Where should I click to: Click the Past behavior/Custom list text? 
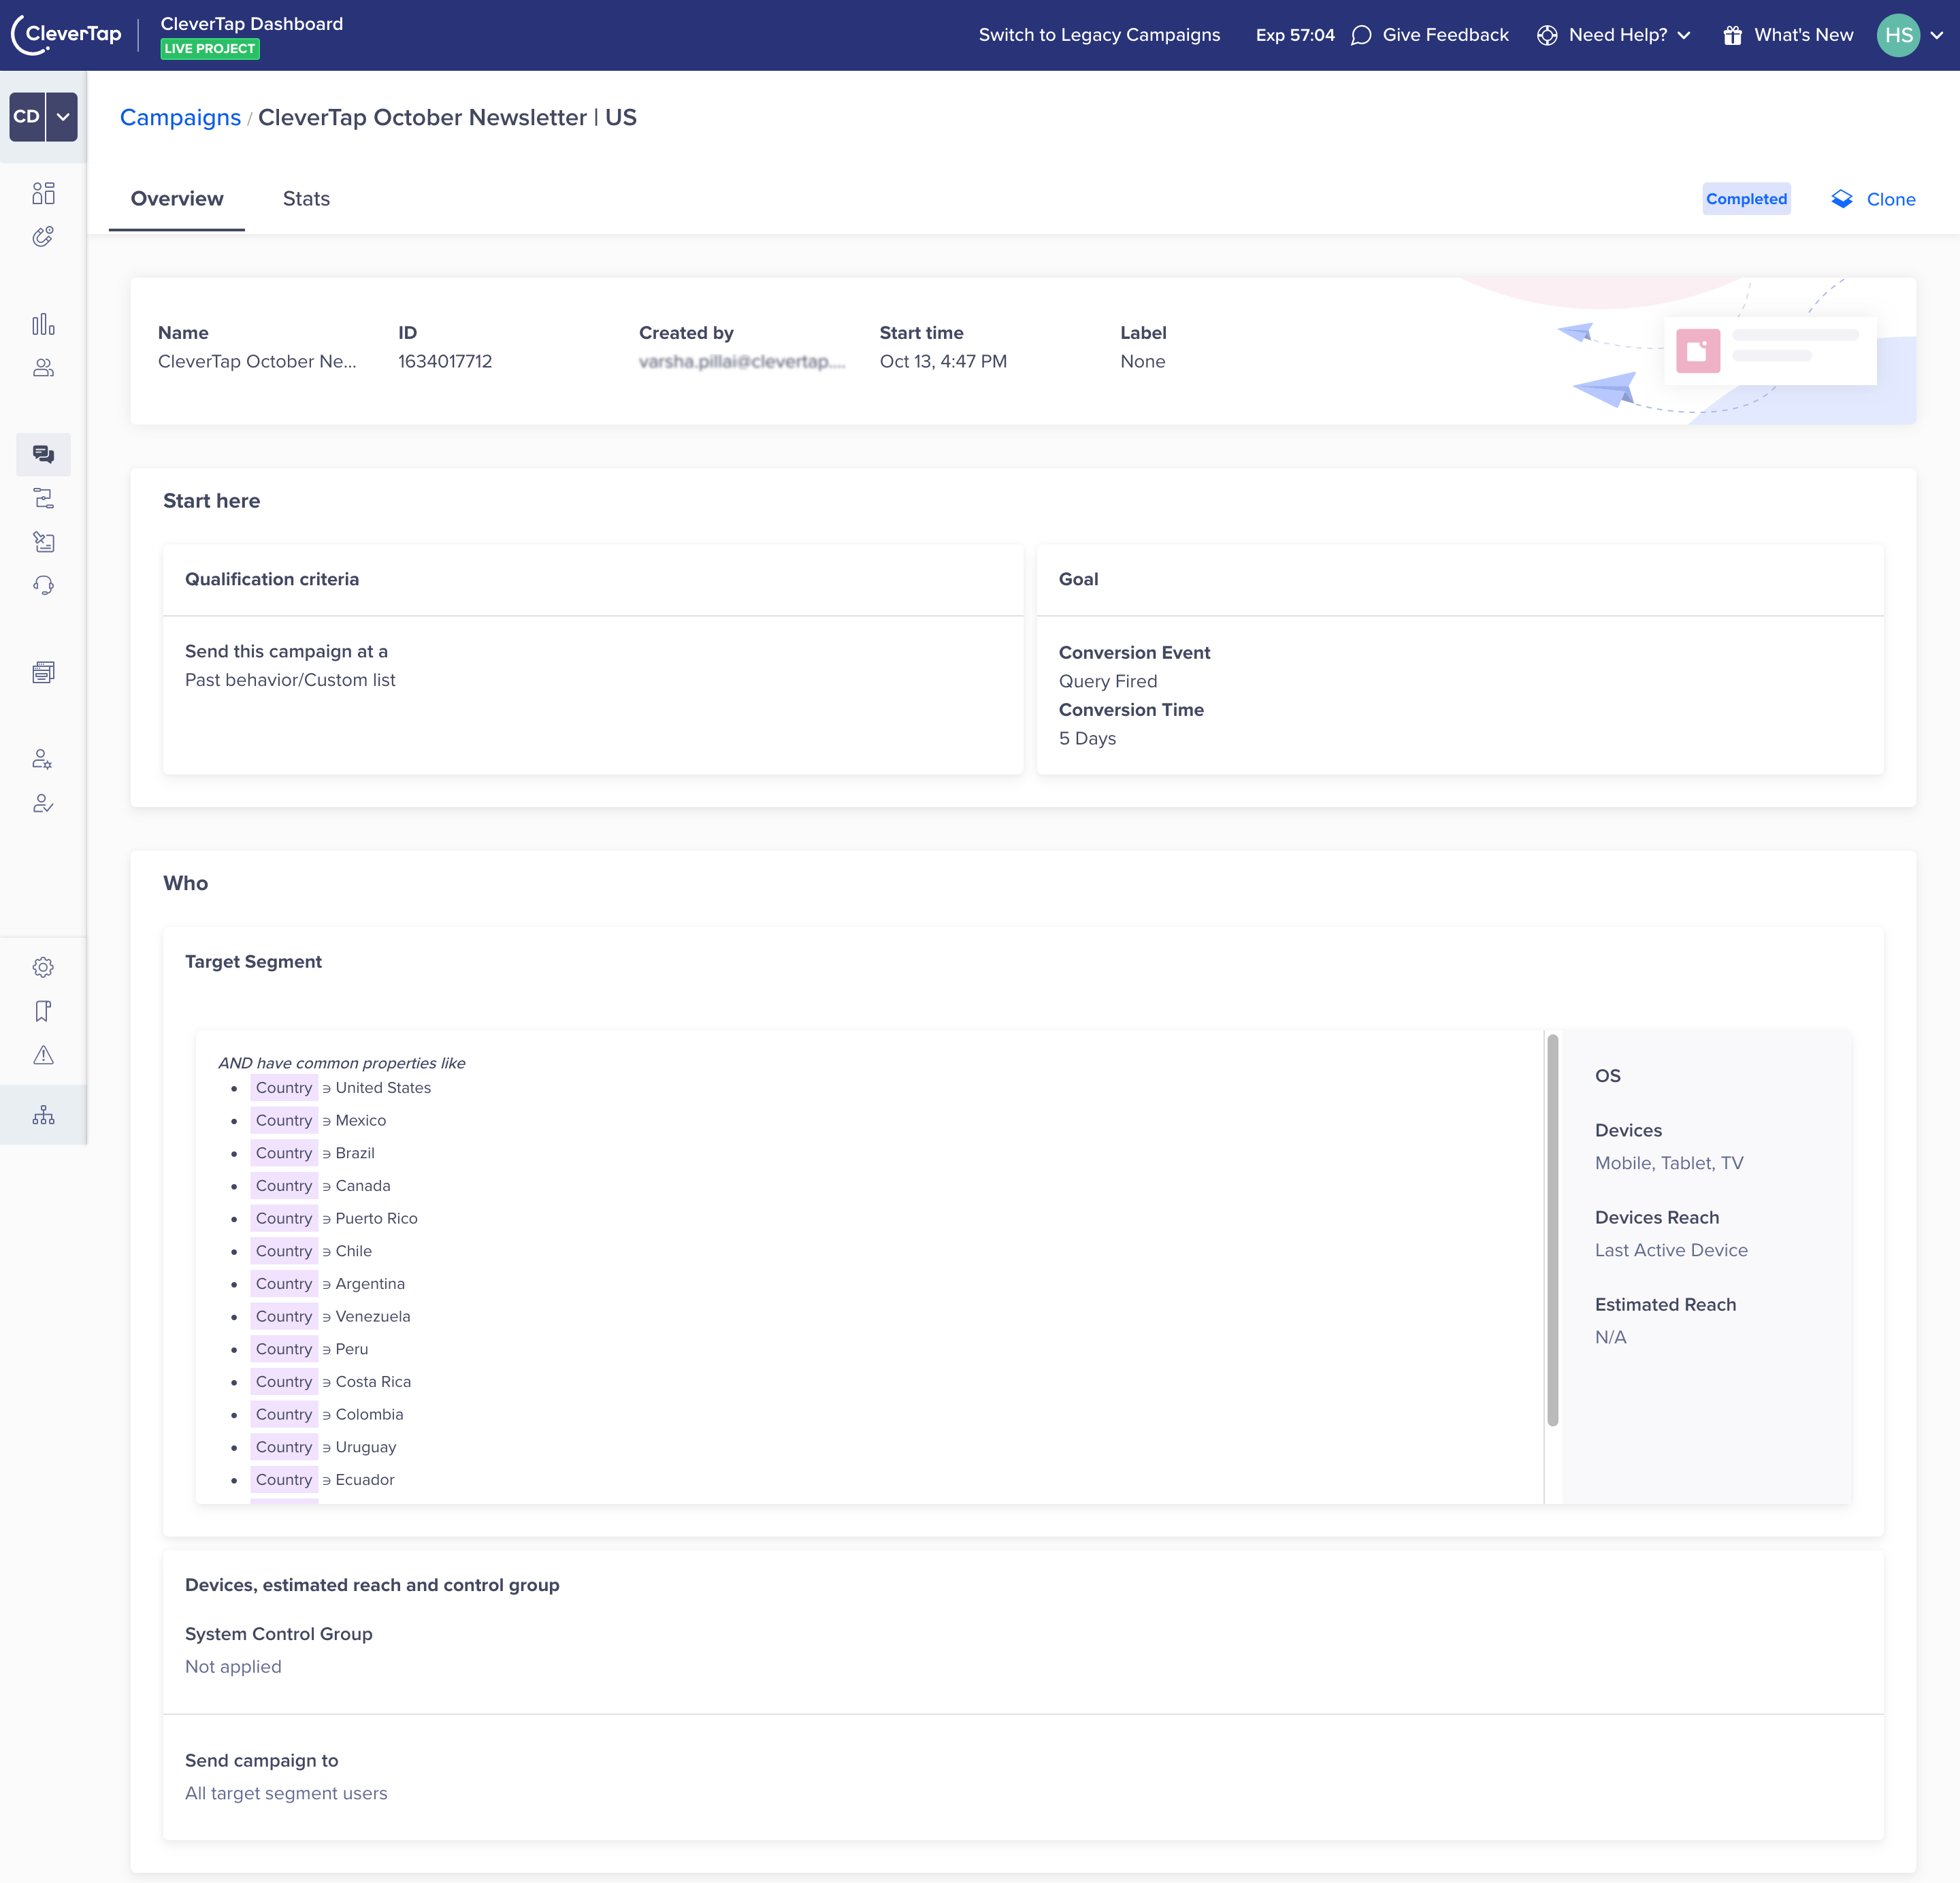[x=290, y=680]
